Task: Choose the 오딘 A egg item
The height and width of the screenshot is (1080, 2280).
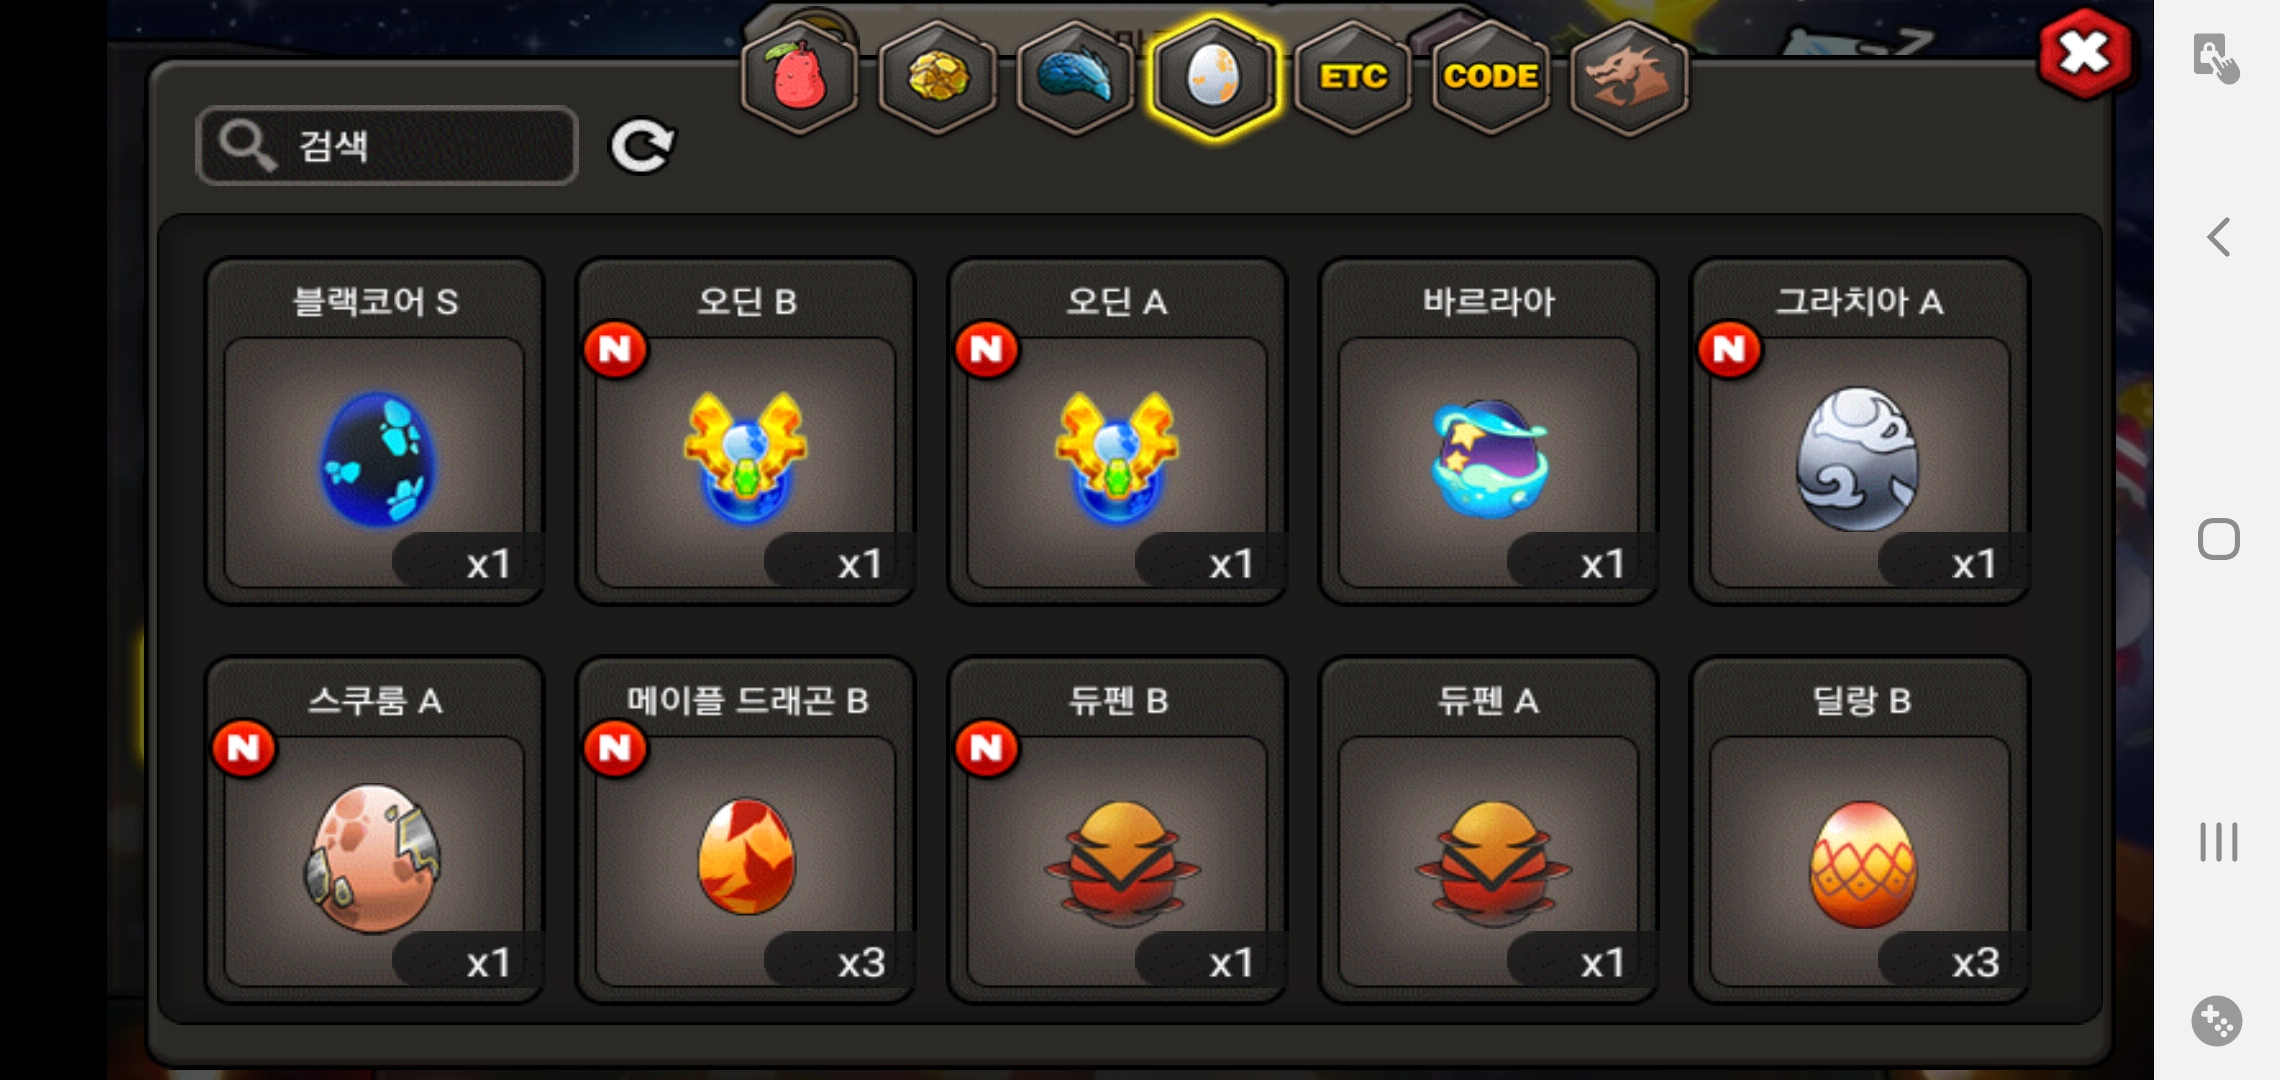Action: coord(1117,431)
